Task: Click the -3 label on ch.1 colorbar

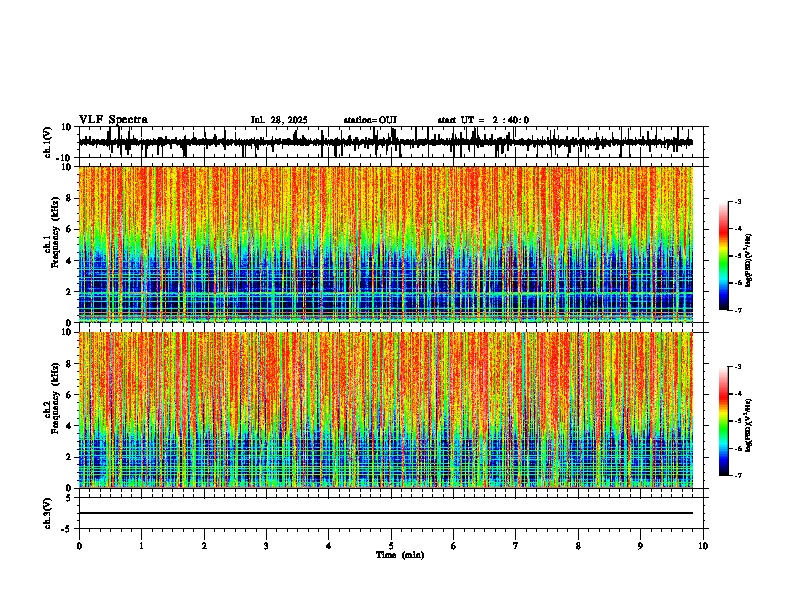Action: tap(738, 201)
